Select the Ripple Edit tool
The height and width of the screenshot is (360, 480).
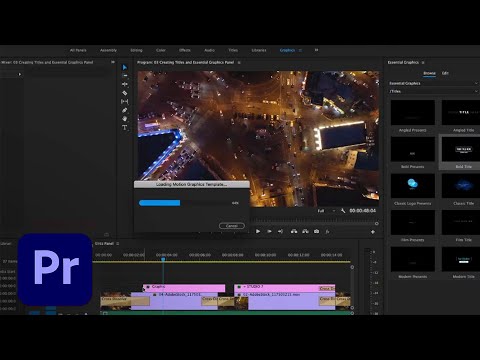coord(125,84)
